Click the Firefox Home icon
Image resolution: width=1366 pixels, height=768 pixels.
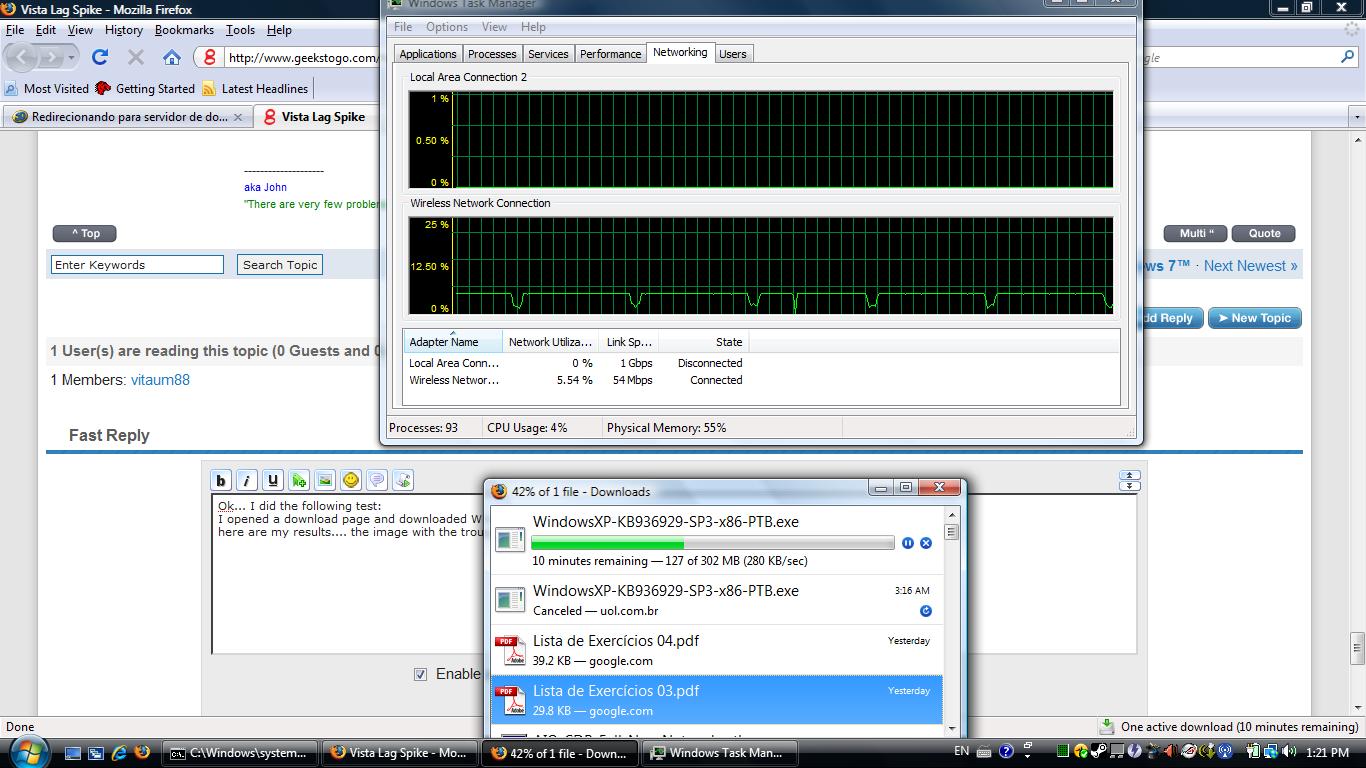(172, 57)
